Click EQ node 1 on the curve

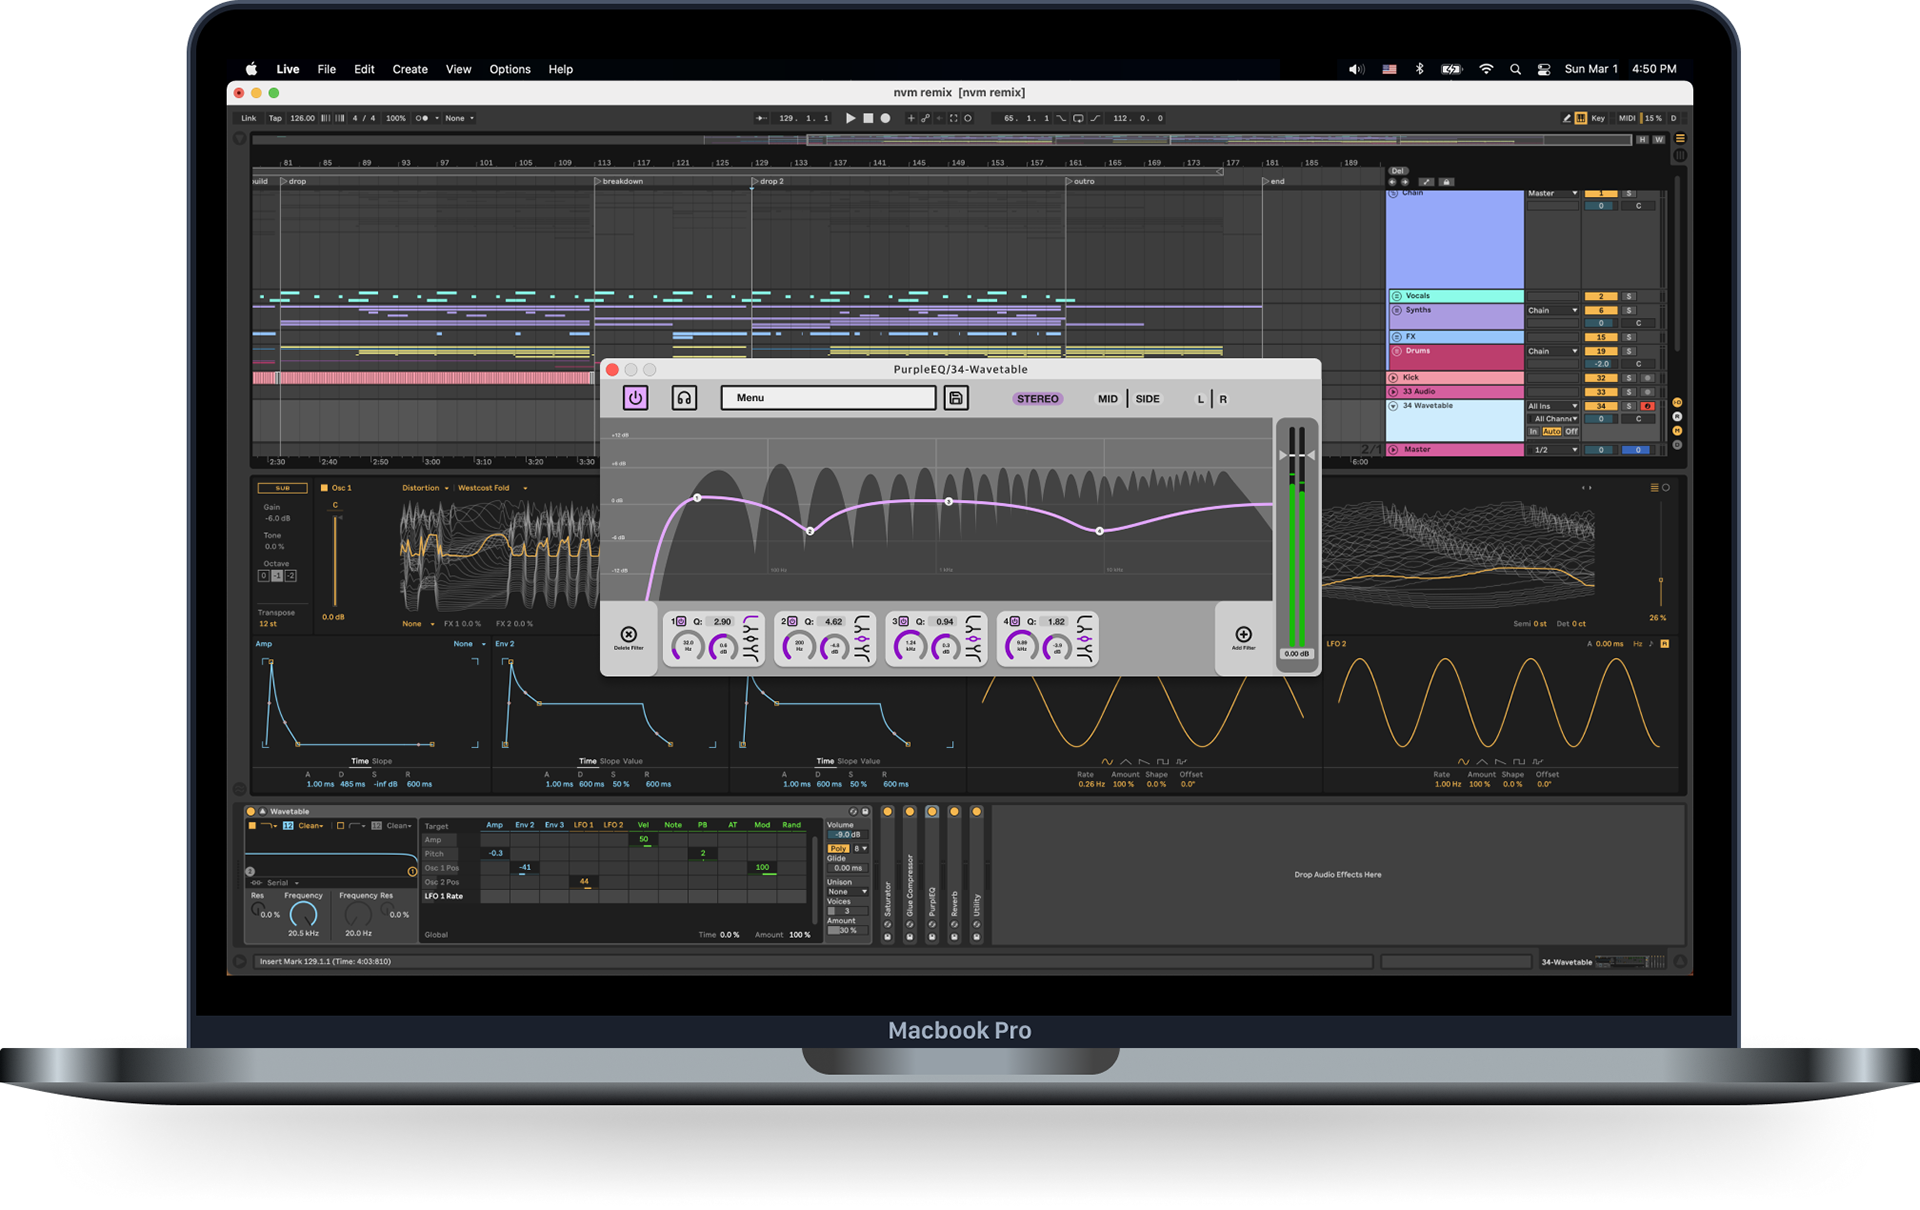[x=697, y=498]
